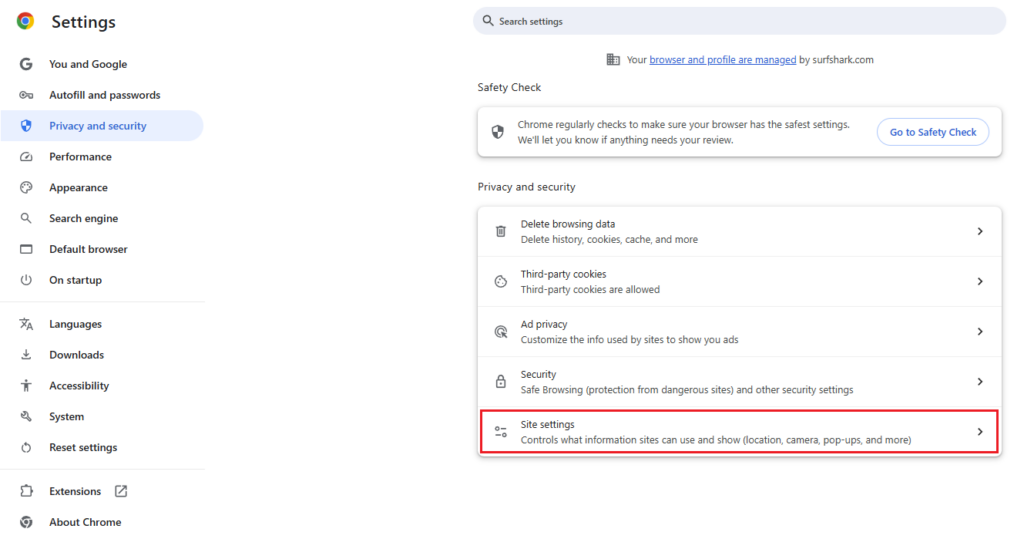
Task: Click the reset icon for Reset settings
Action: point(26,447)
